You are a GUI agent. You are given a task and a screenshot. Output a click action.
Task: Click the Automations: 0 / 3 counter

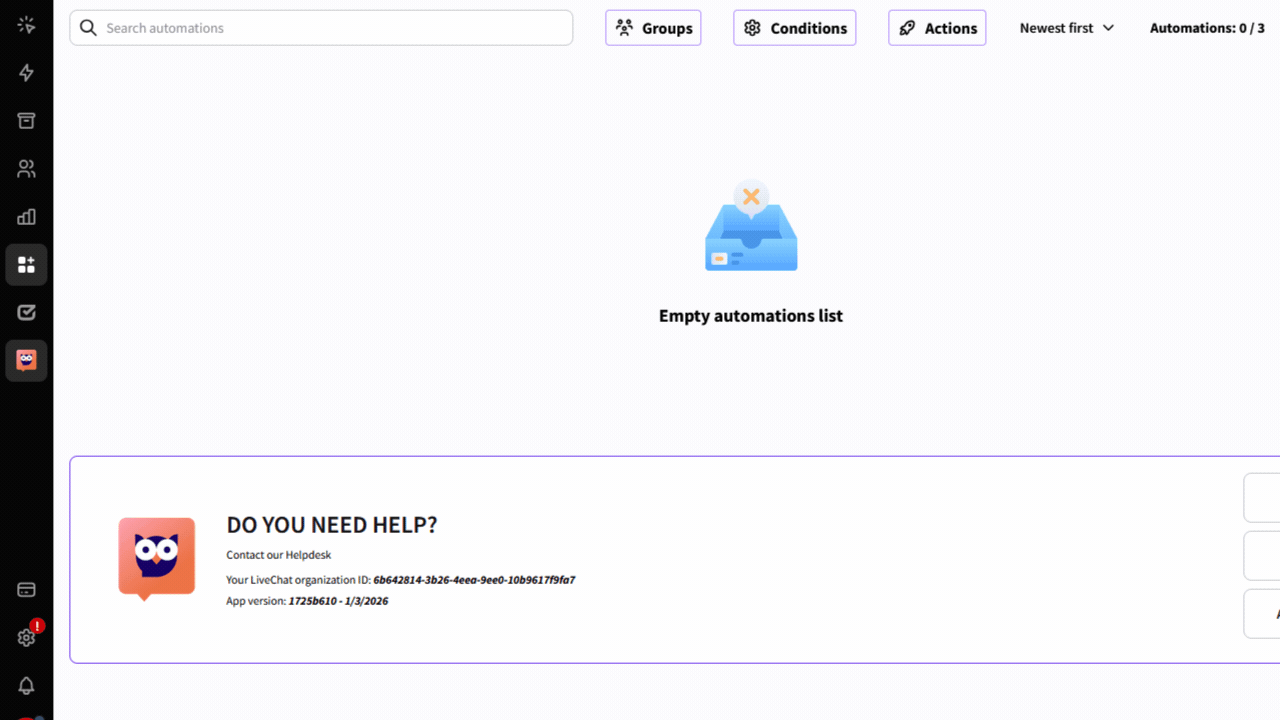(x=1207, y=28)
